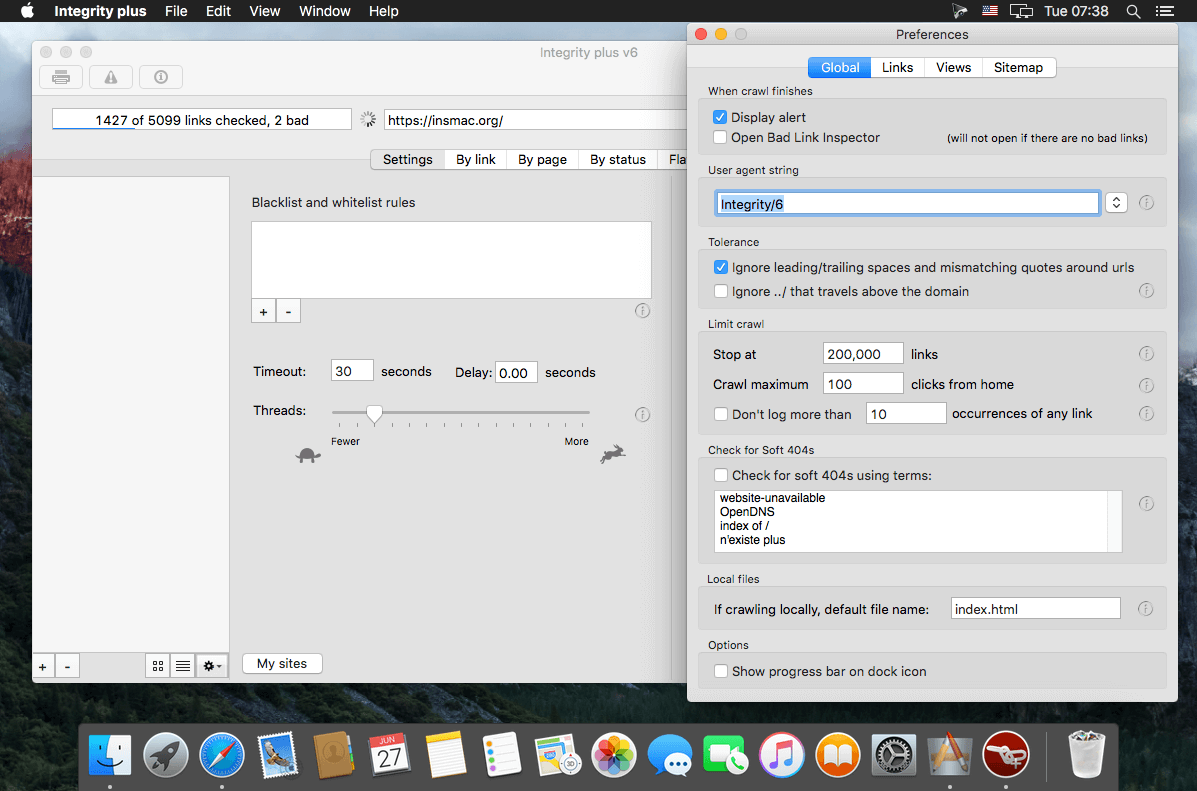Switch sidebar to list view
The height and width of the screenshot is (791, 1197).
[183, 666]
